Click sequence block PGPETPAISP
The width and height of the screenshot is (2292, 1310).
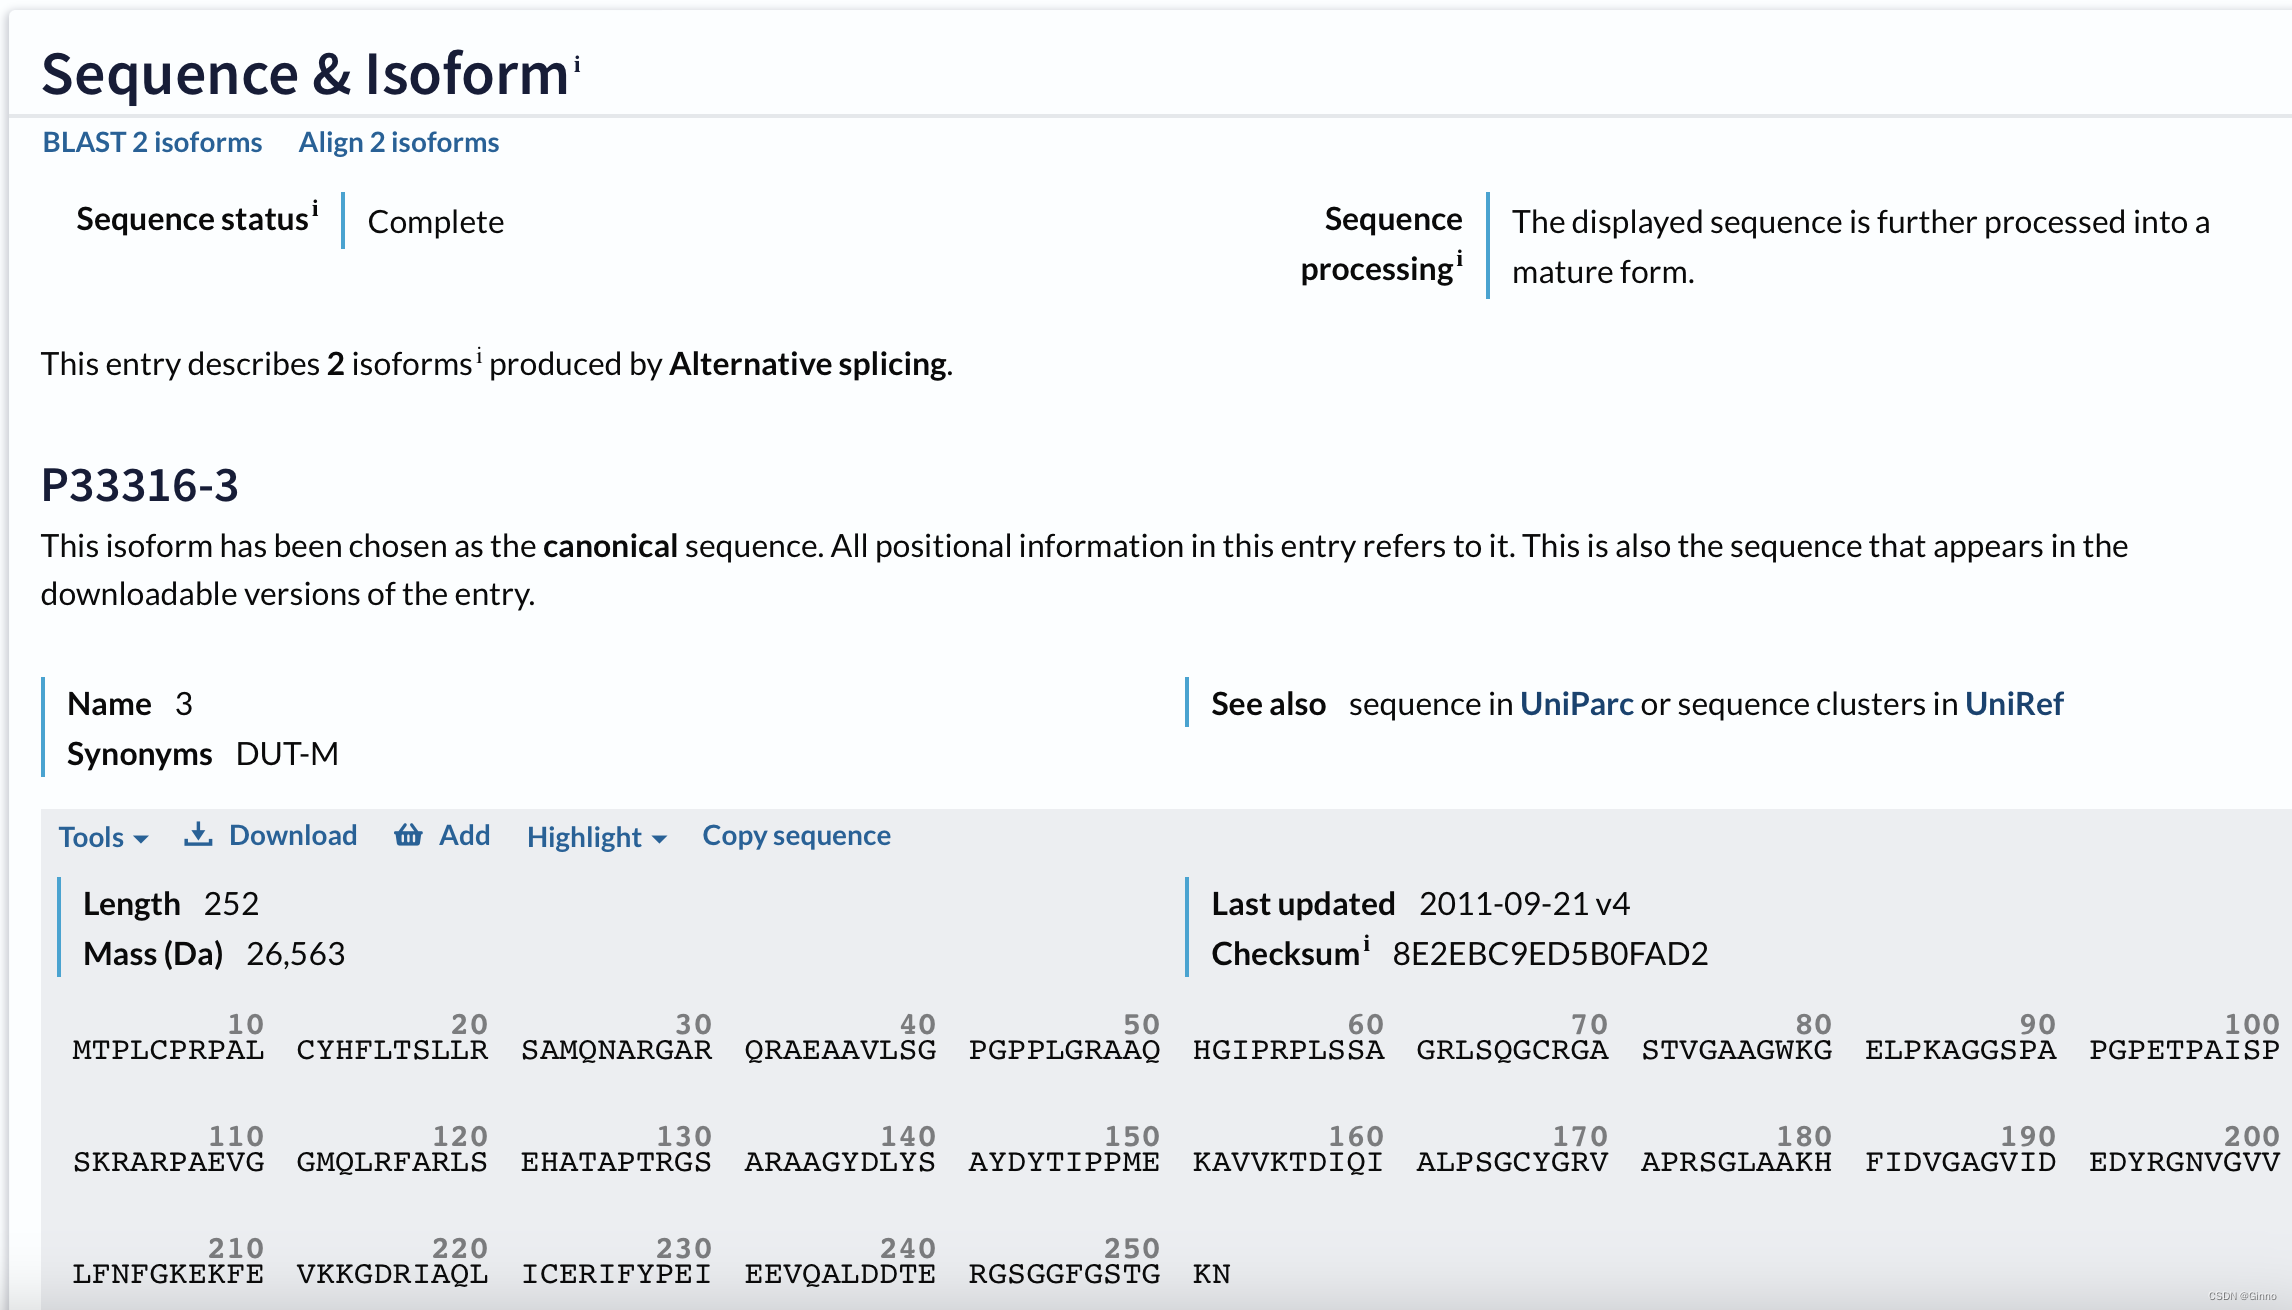[x=2184, y=1050]
